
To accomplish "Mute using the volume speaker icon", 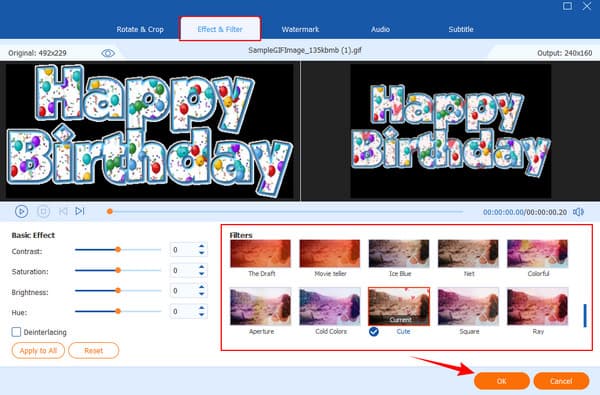I will coord(579,212).
